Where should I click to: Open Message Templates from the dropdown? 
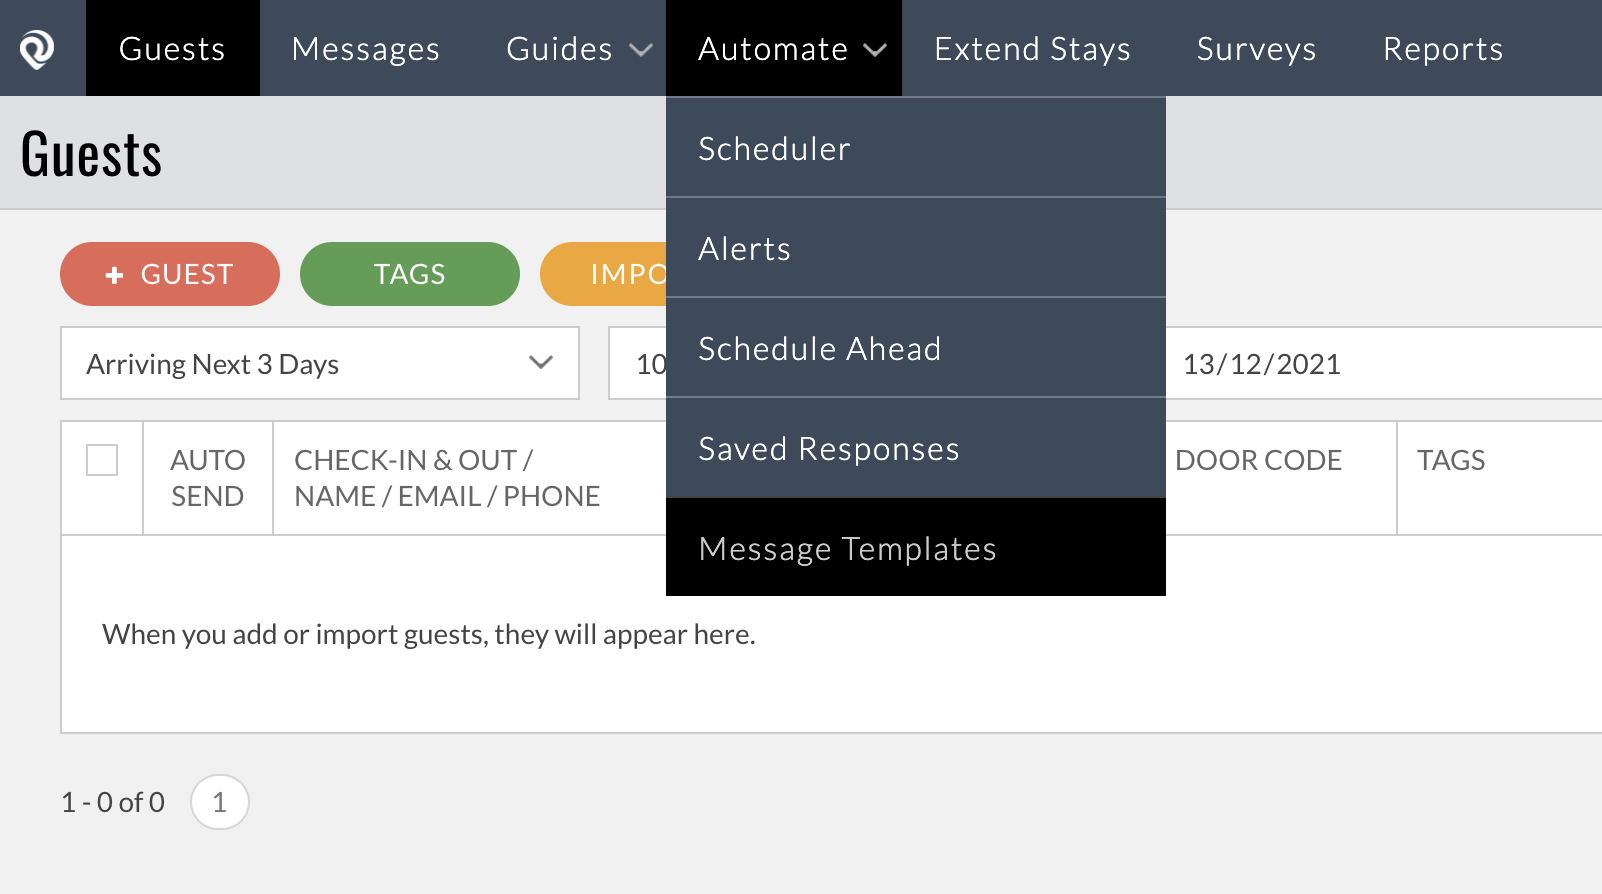(x=848, y=549)
